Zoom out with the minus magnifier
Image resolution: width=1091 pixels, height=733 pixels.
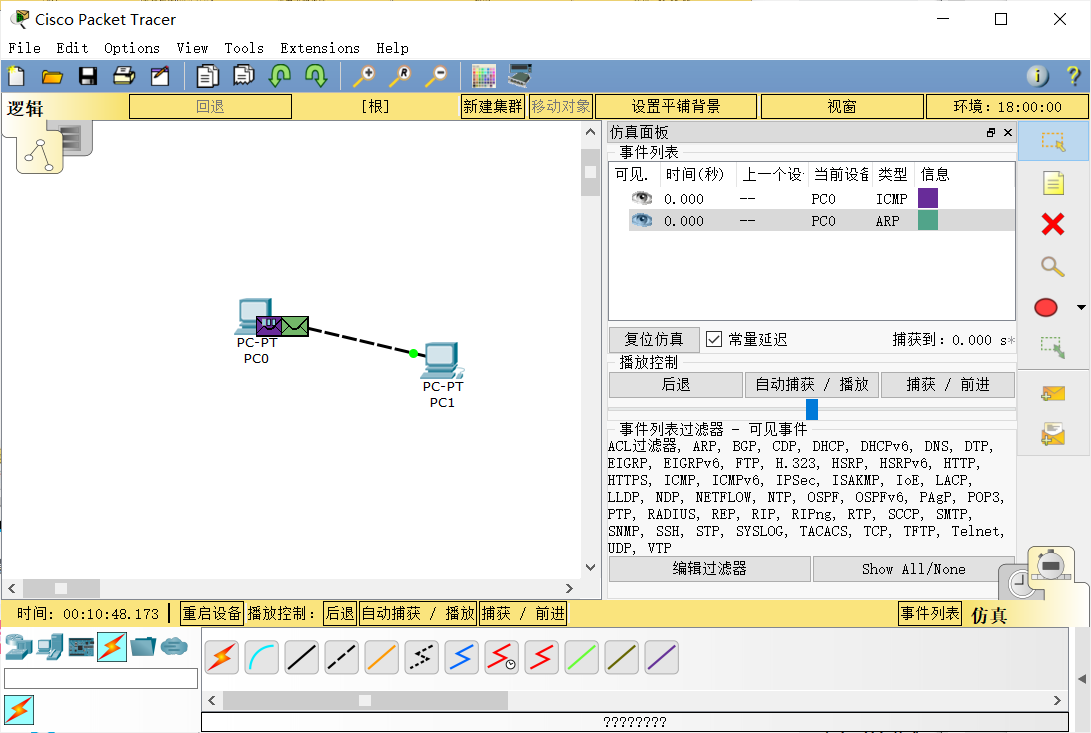pyautogui.click(x=436, y=76)
